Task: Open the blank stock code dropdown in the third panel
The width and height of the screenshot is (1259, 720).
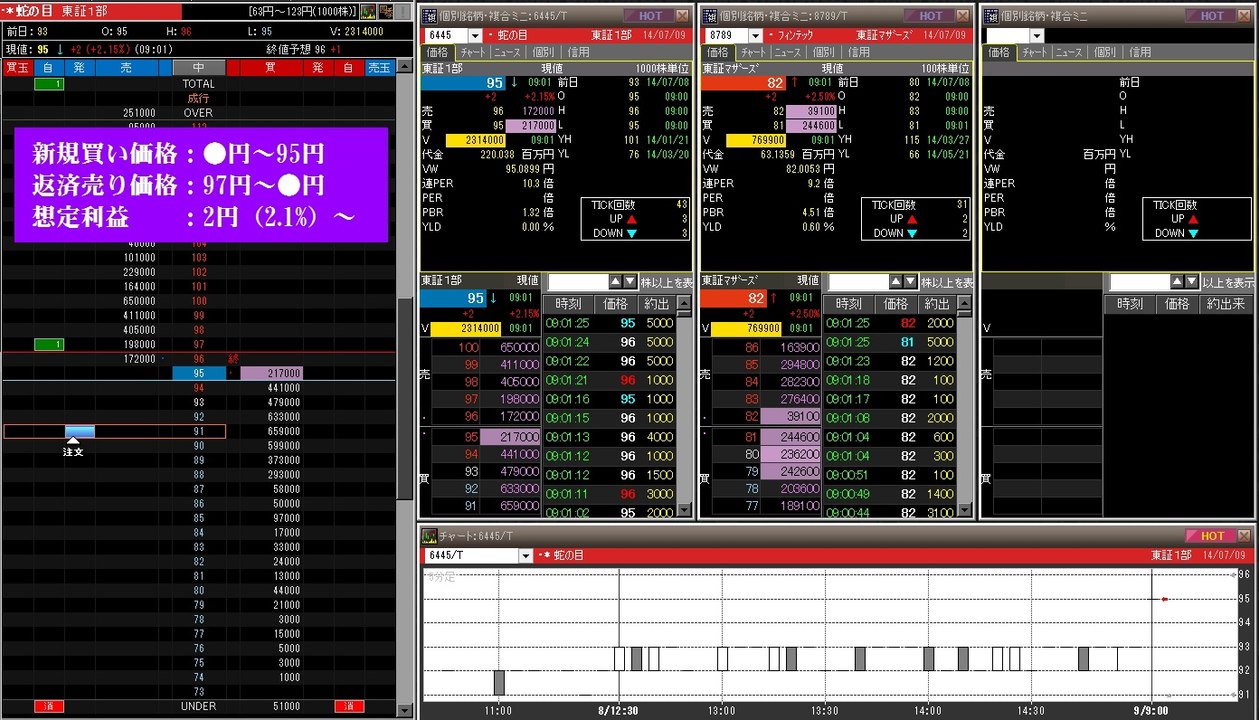Action: [x=1037, y=36]
